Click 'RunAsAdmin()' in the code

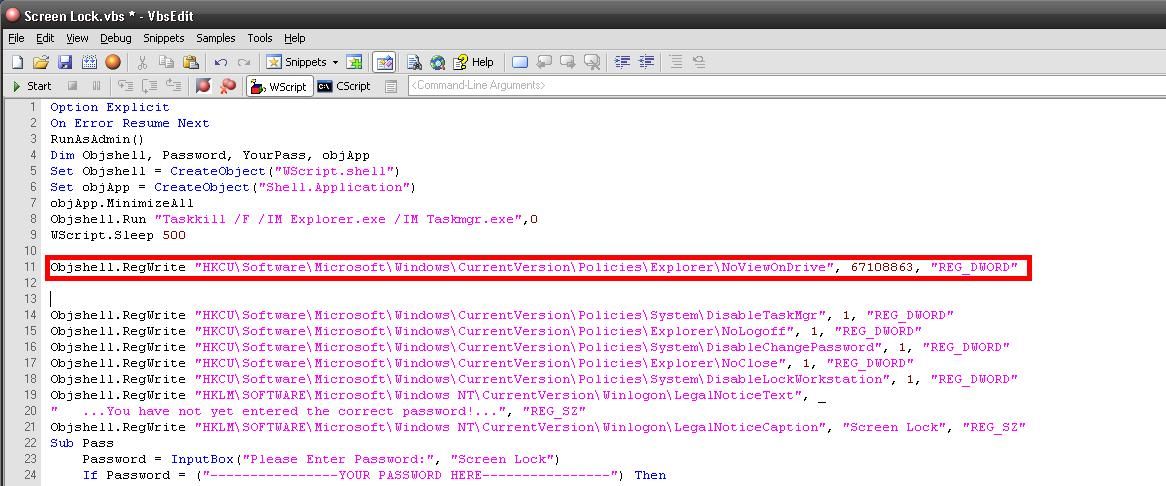(x=97, y=139)
